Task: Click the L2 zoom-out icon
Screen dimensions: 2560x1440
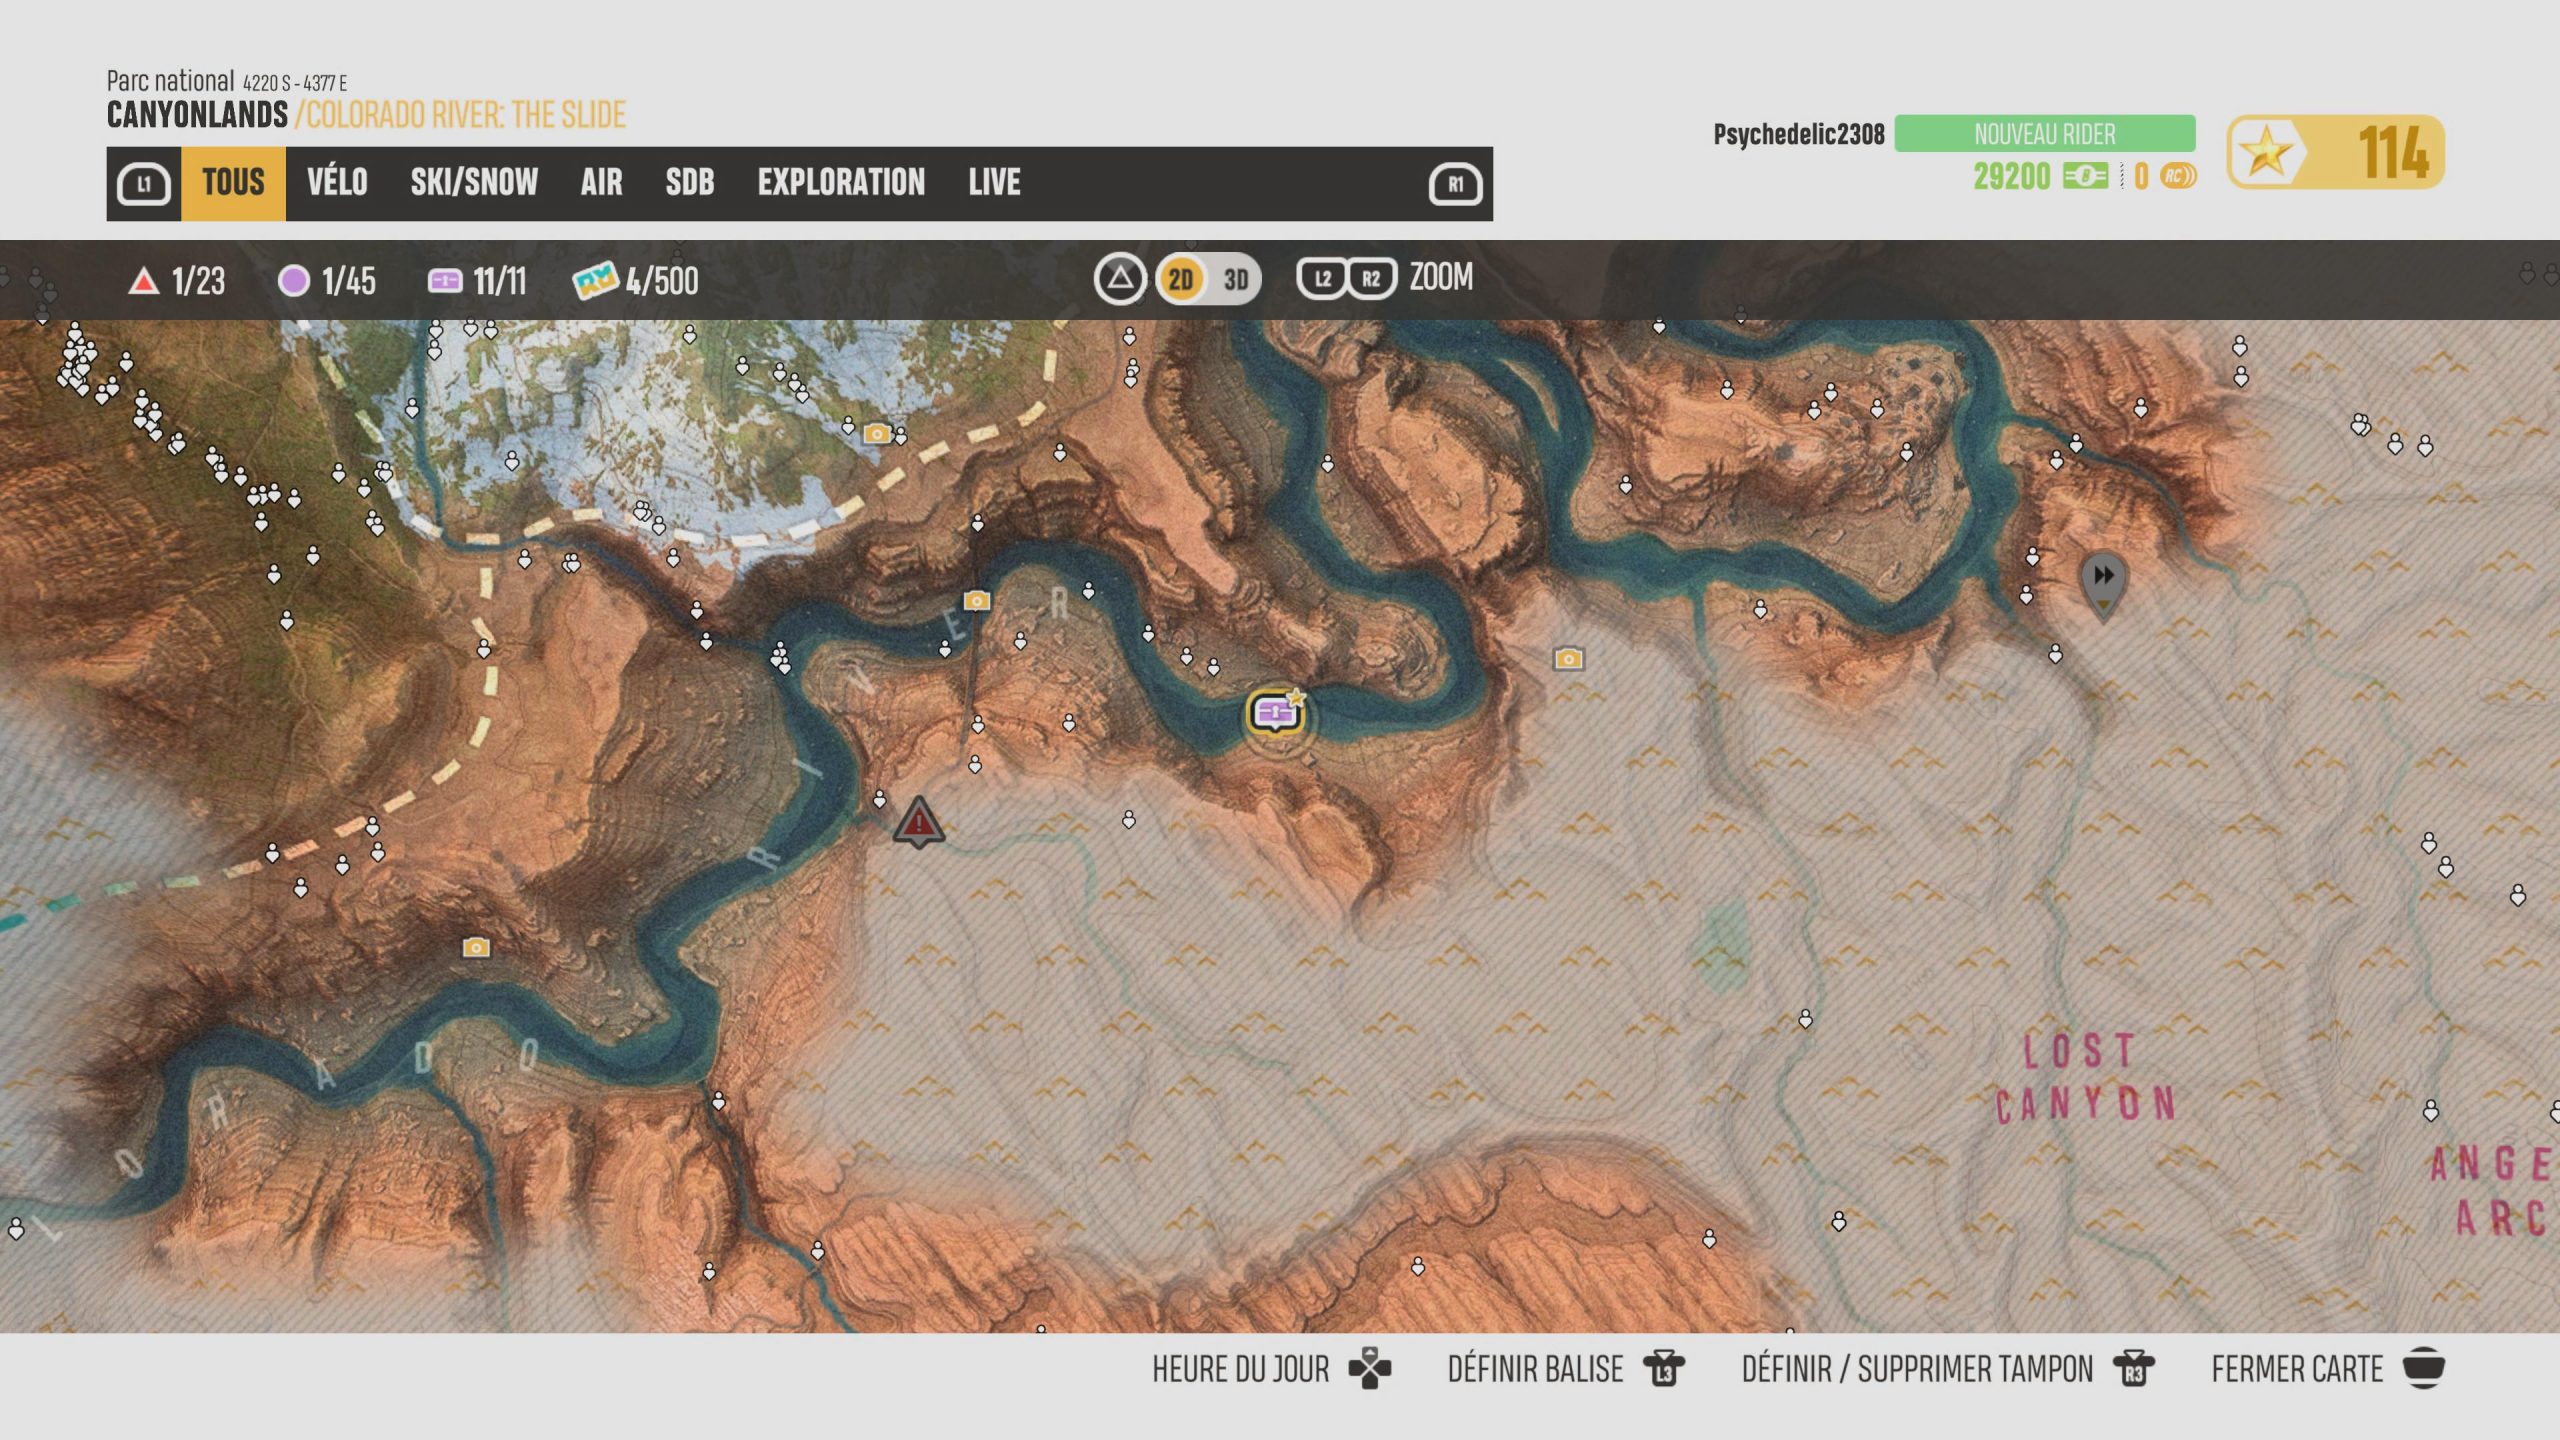Action: pyautogui.click(x=1322, y=278)
